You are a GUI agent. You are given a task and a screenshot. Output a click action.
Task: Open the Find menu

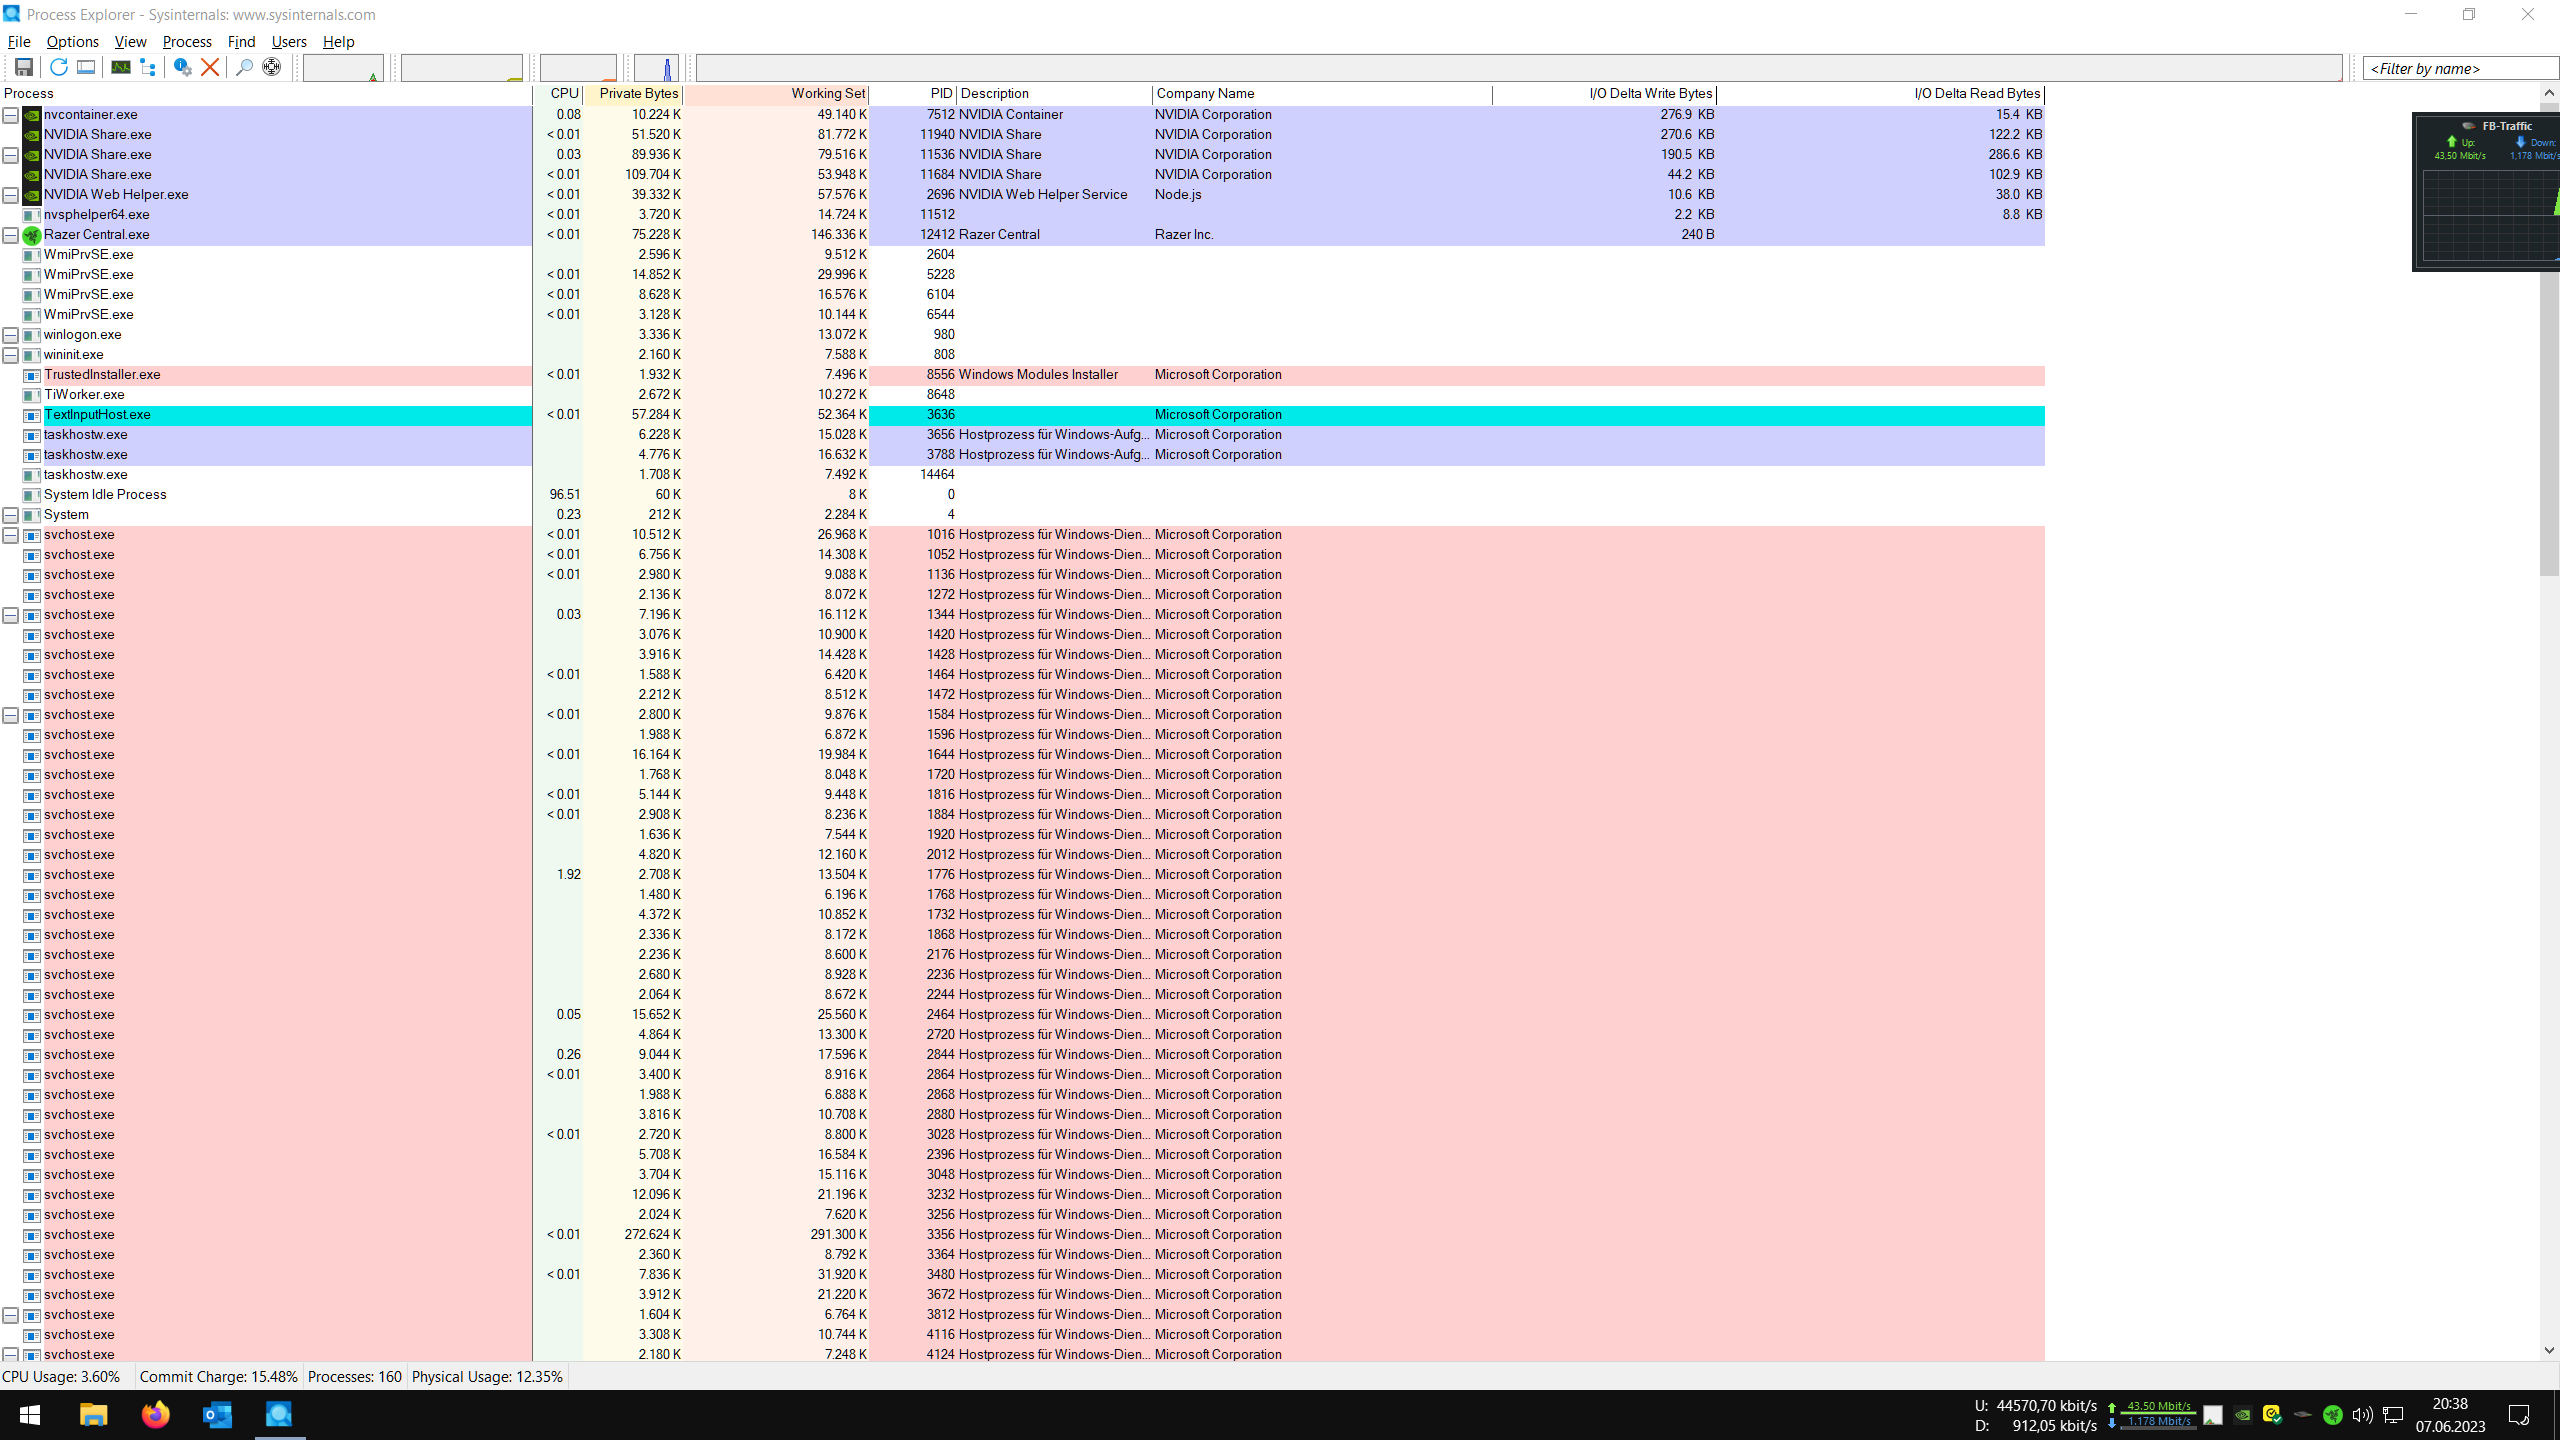coord(241,42)
